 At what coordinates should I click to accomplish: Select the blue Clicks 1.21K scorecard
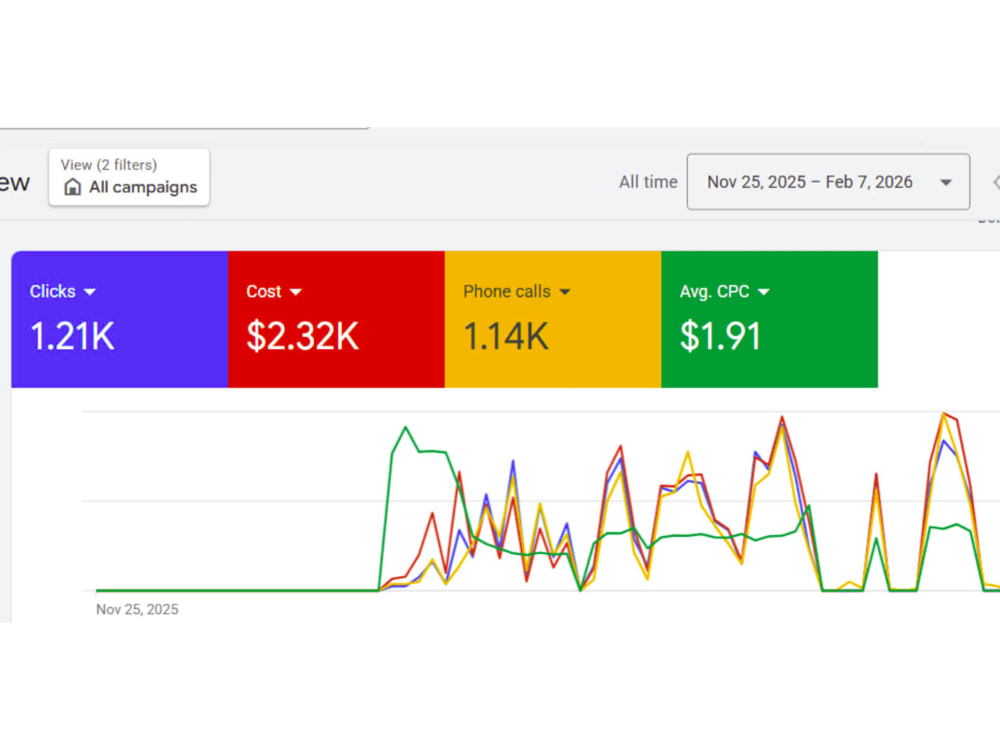pyautogui.click(x=119, y=319)
